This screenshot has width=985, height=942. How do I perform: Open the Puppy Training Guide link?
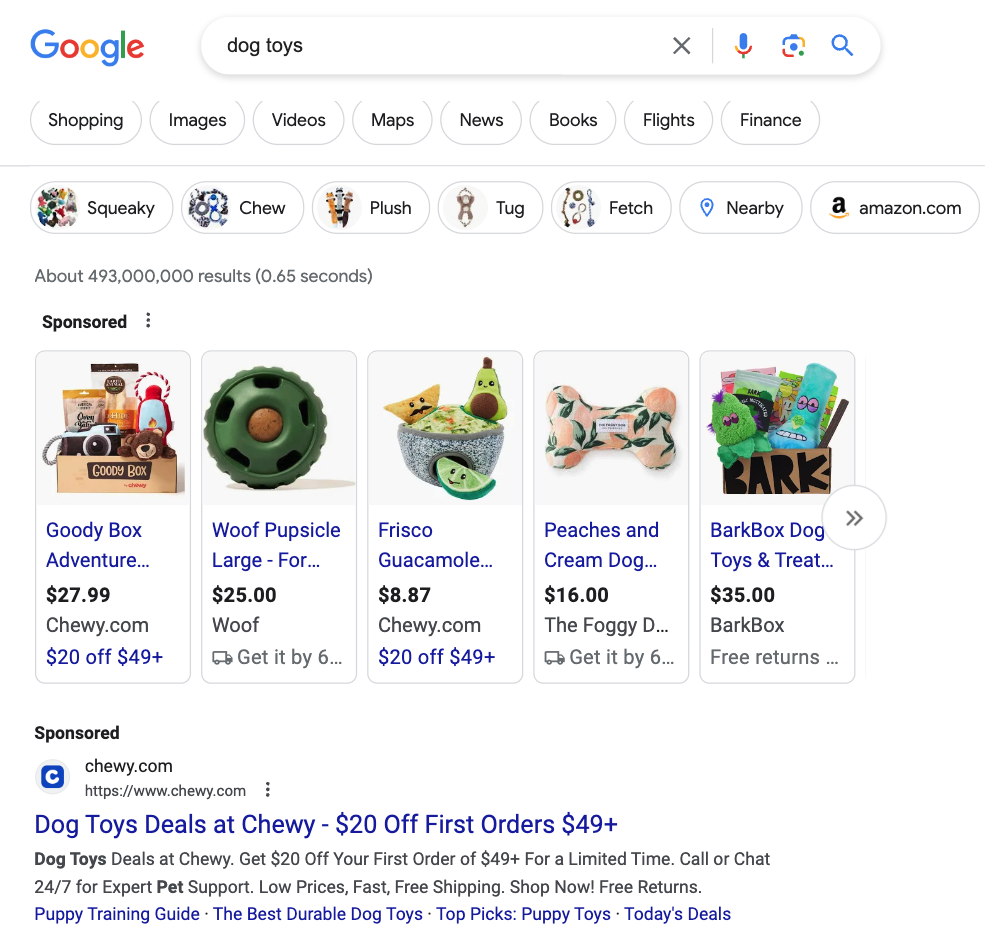(x=116, y=913)
